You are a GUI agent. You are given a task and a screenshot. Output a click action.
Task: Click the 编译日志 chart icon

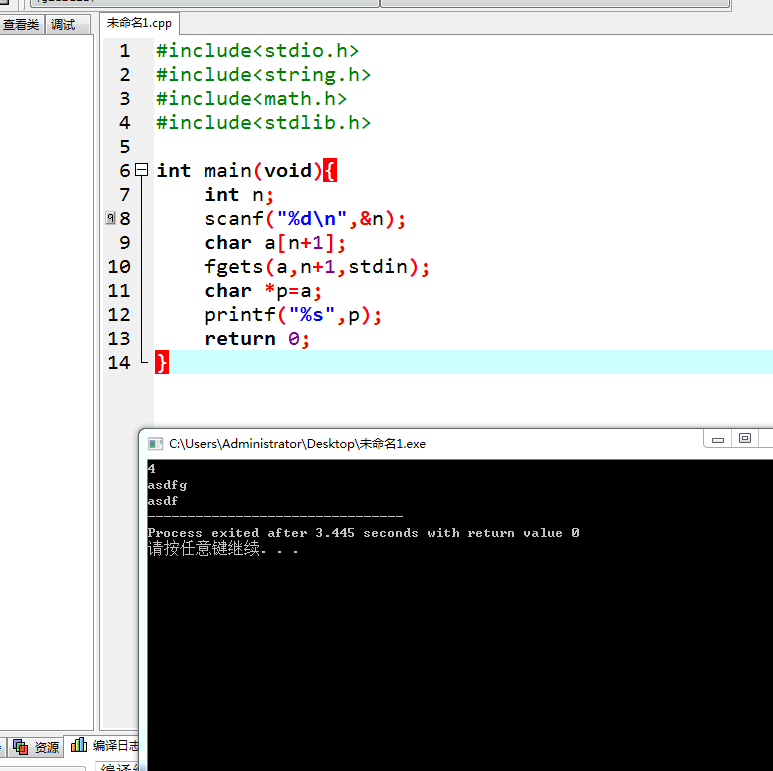tap(79, 744)
